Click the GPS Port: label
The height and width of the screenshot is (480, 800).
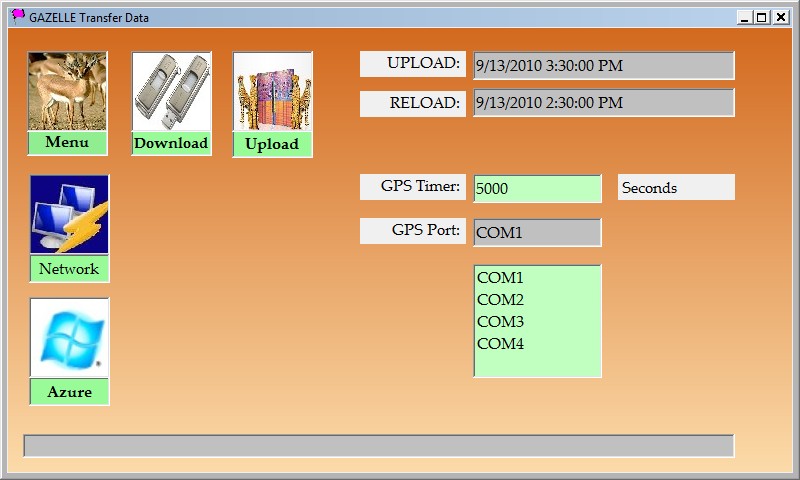point(413,231)
